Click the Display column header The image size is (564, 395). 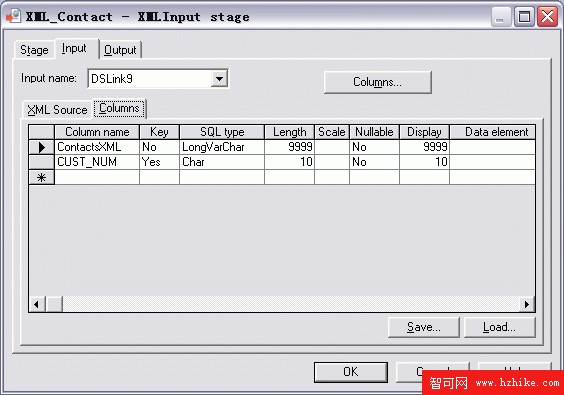[x=424, y=132]
